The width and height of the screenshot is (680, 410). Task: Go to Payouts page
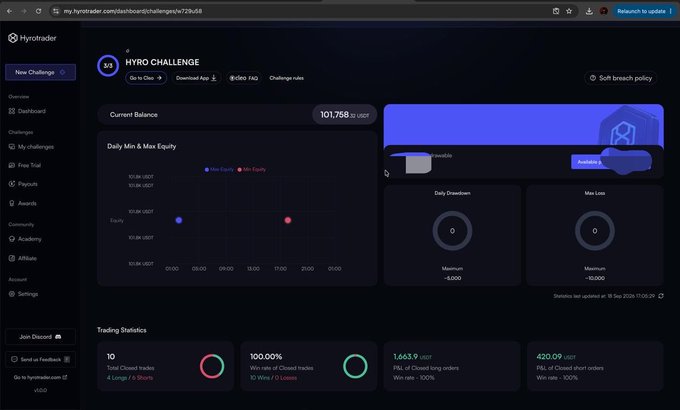pyautogui.click(x=23, y=184)
